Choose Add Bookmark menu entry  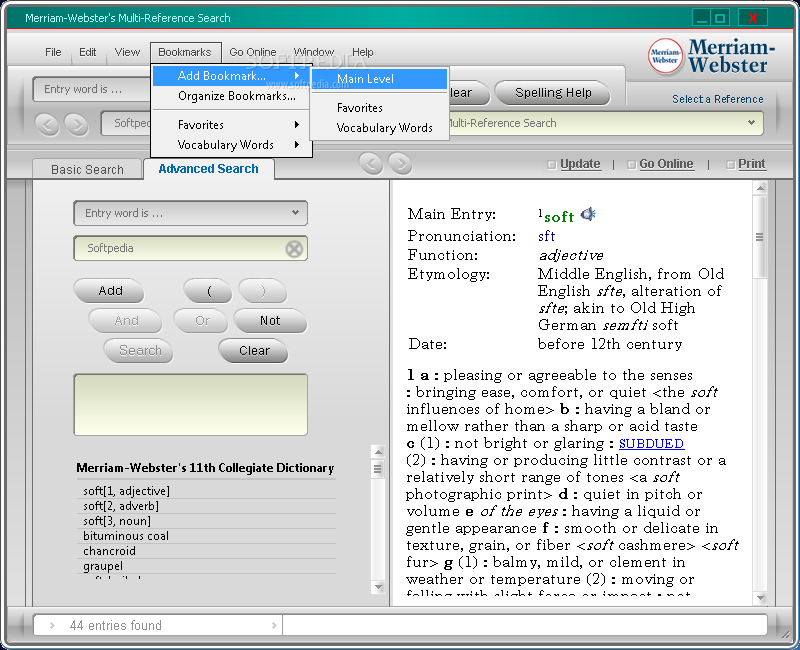pos(232,76)
